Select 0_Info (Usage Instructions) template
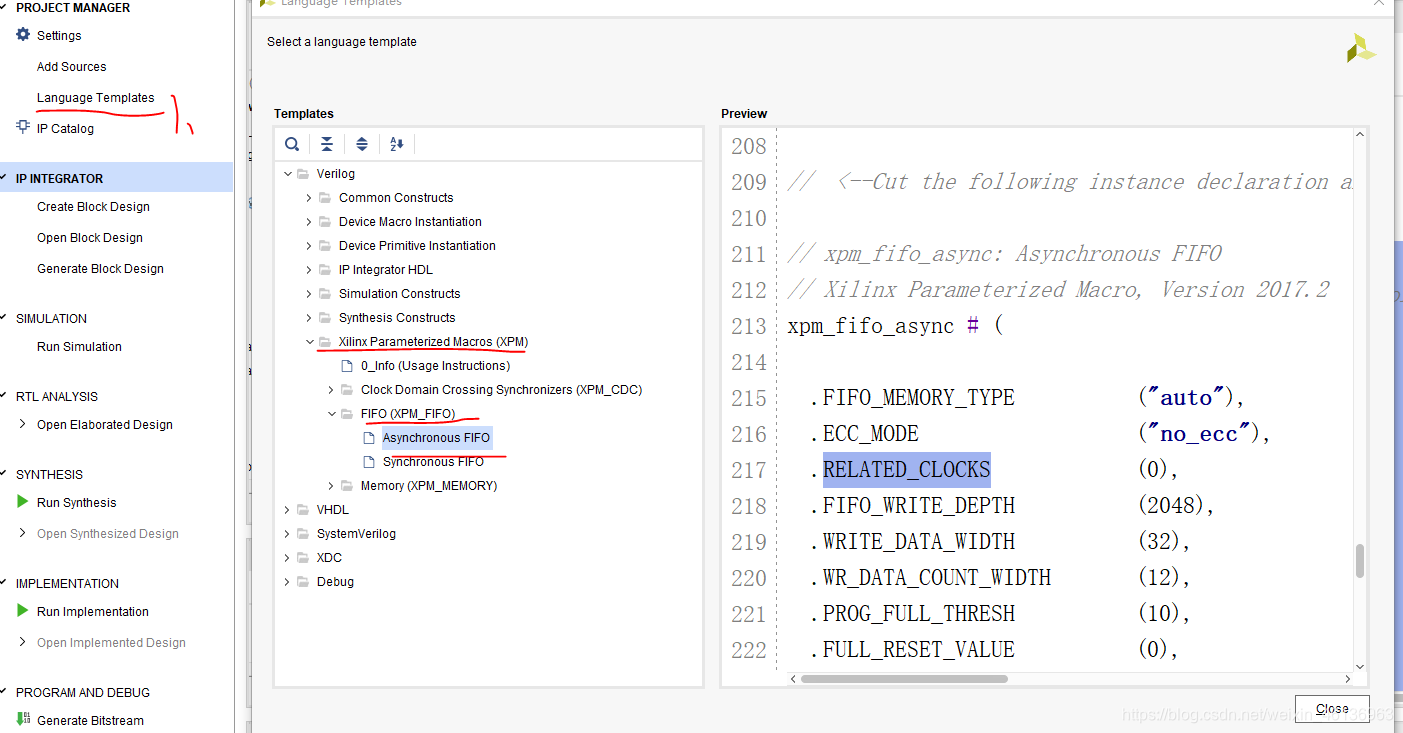 [435, 366]
